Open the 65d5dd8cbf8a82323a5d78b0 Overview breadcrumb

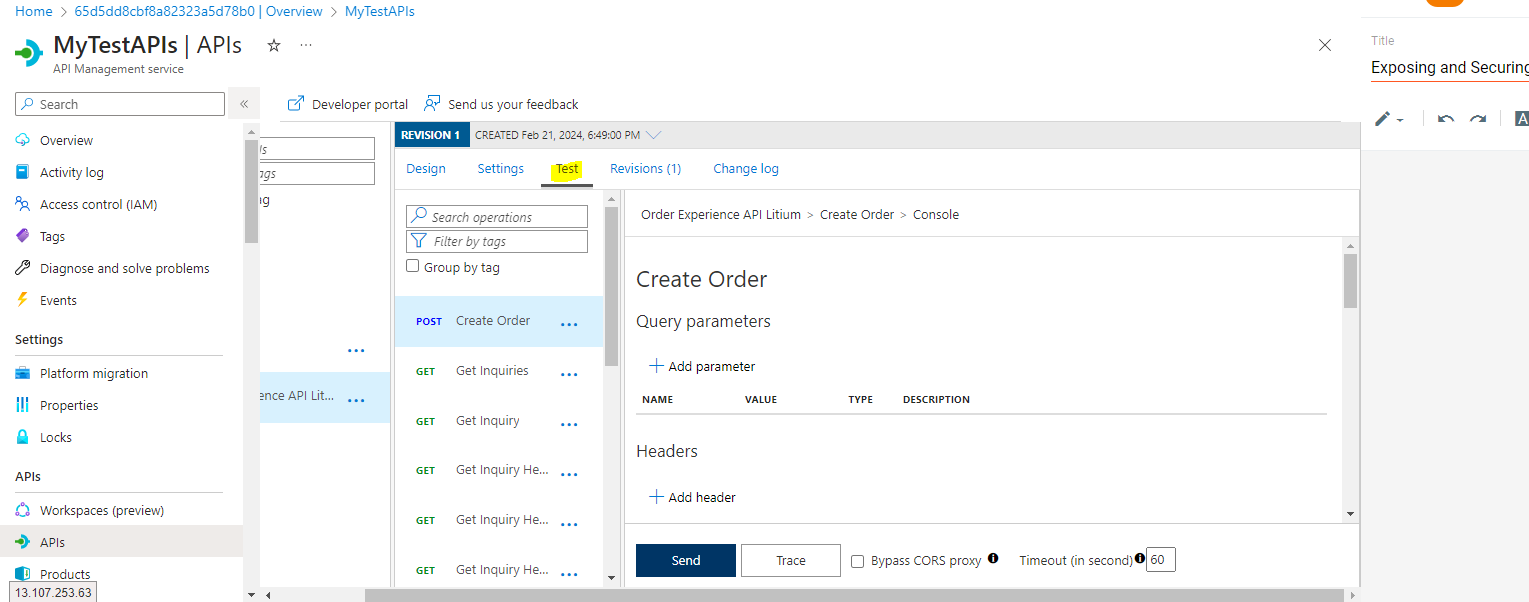coord(199,12)
